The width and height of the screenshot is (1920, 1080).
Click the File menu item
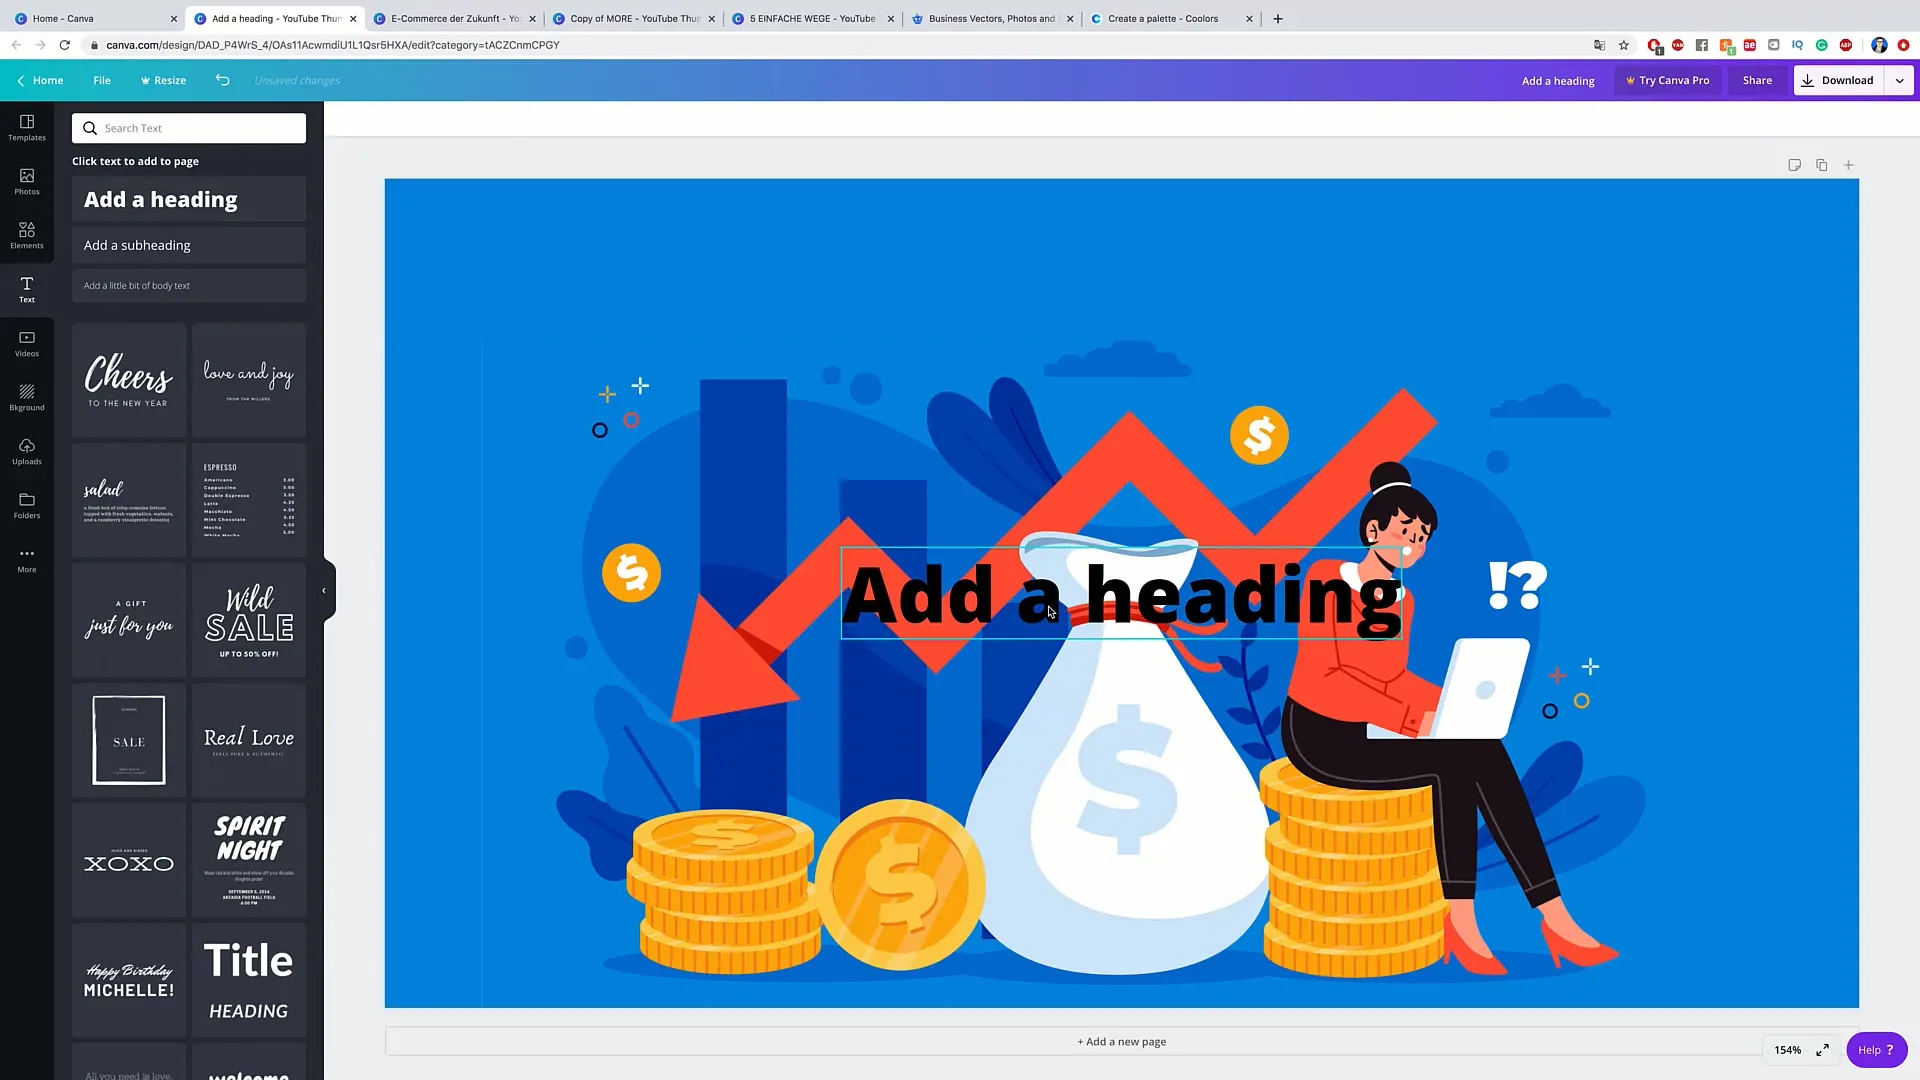[x=102, y=80]
